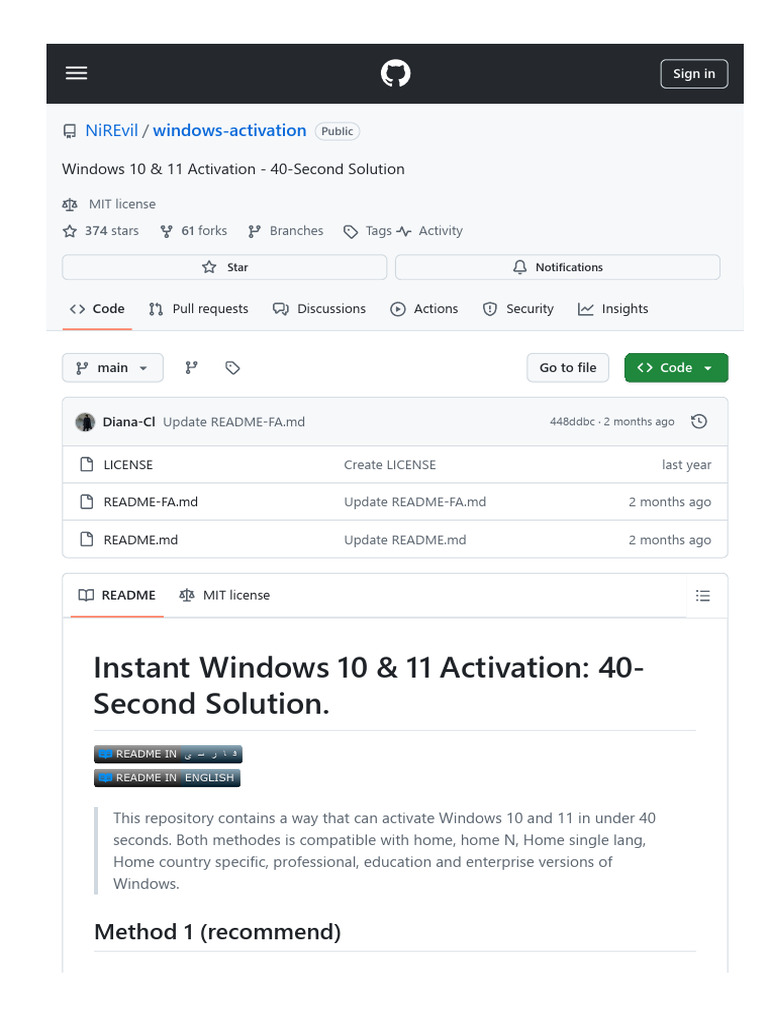The image size is (768, 1024).
Task: Star the windows-activation repository
Action: click(x=224, y=267)
